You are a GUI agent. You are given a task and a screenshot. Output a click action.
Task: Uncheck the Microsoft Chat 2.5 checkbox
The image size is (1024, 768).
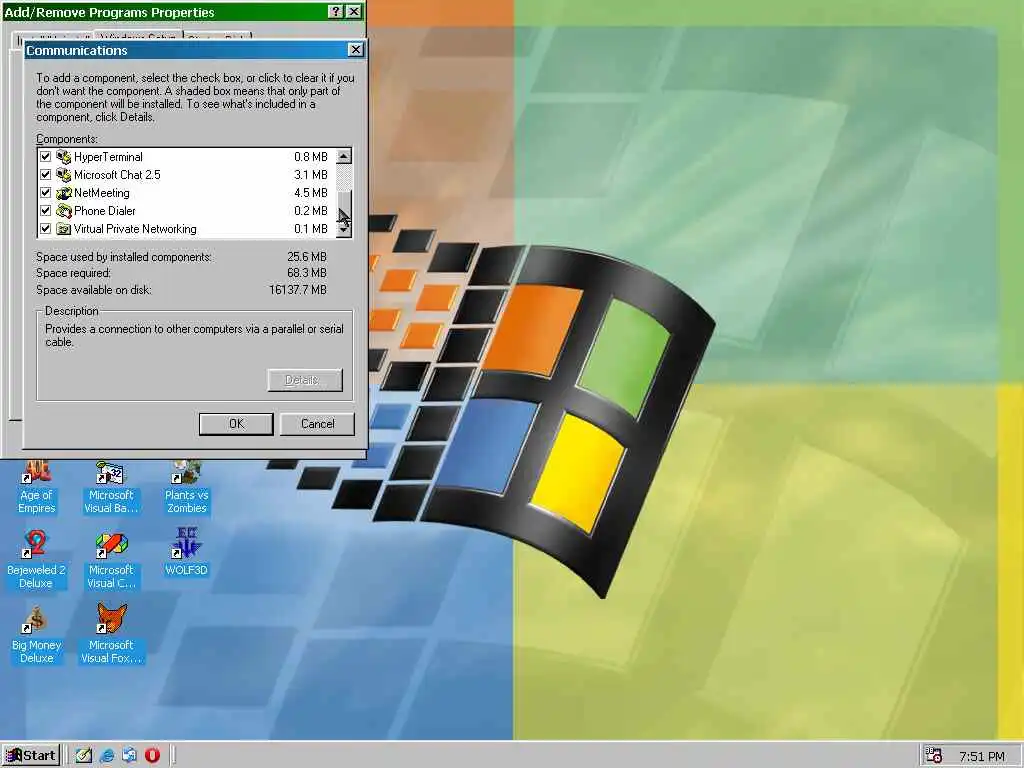(x=46, y=175)
